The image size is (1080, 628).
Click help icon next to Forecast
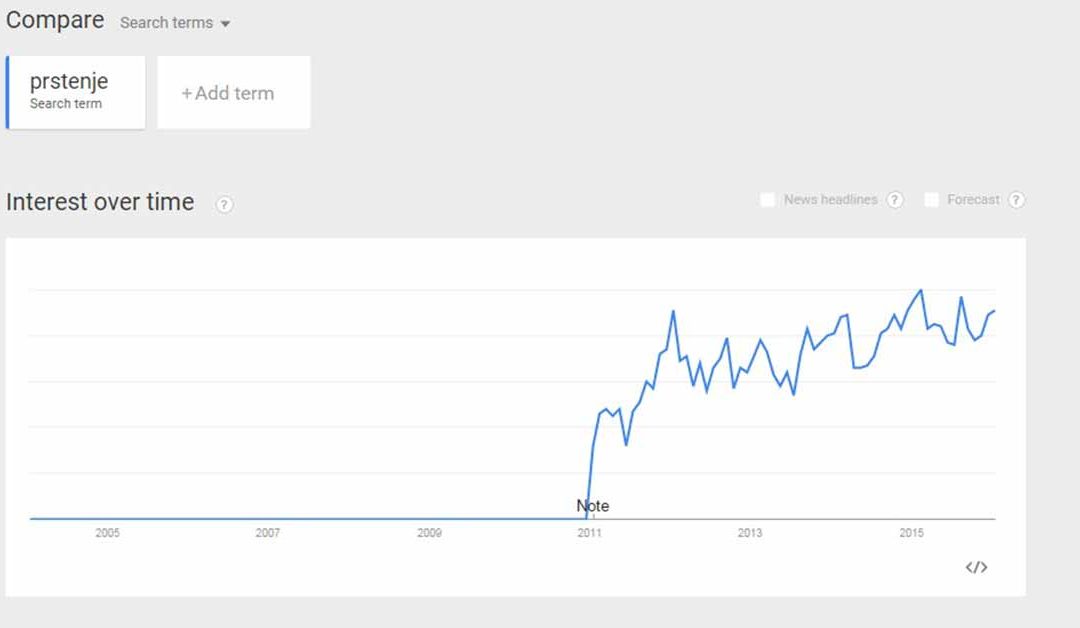coord(1016,200)
